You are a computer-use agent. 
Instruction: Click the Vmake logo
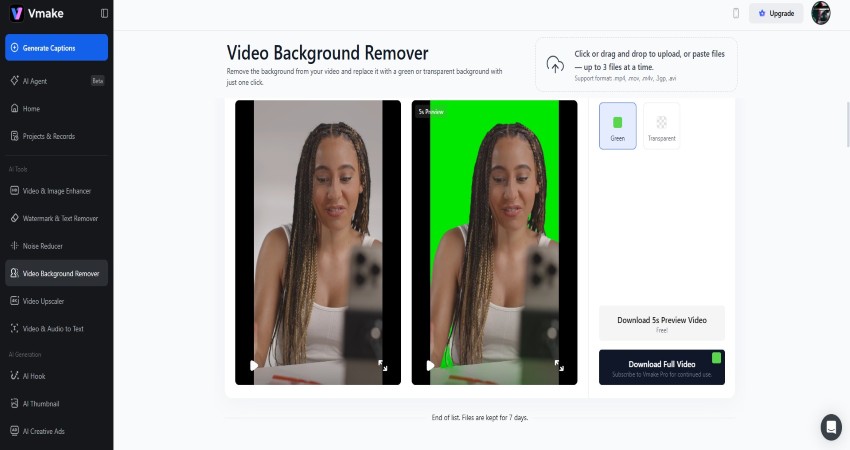tap(30, 13)
